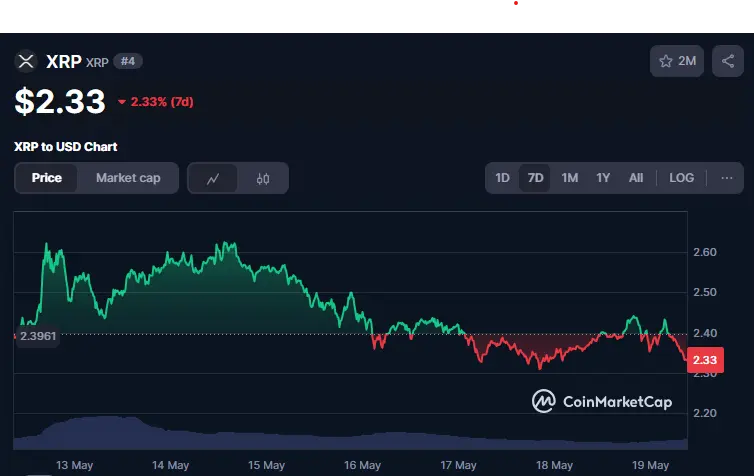Screen dimensions: 754x476
Task: Click the 14 May date label
Action: pyautogui.click(x=170, y=465)
